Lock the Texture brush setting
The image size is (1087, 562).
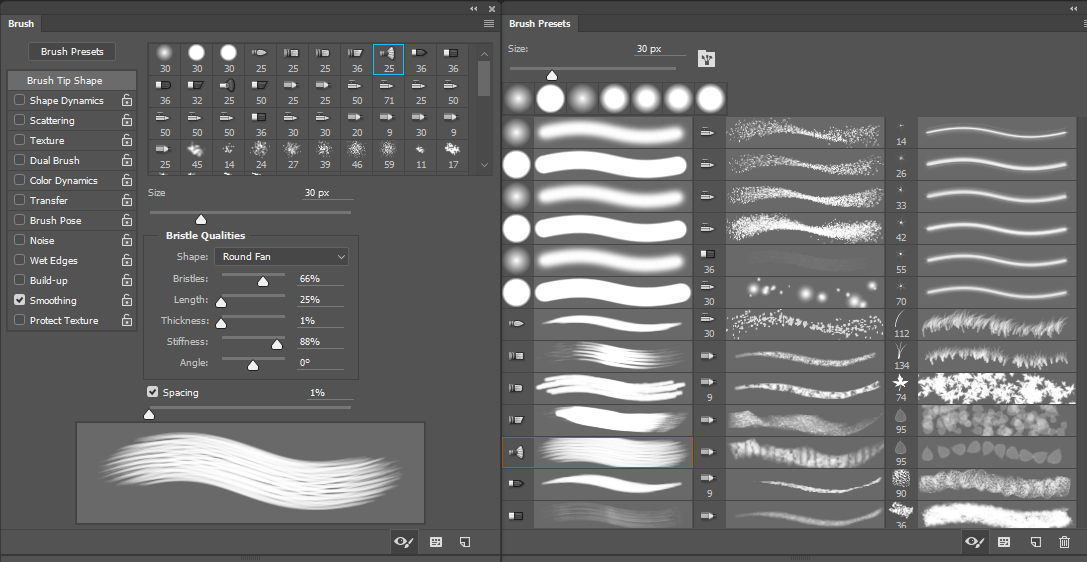coord(127,141)
